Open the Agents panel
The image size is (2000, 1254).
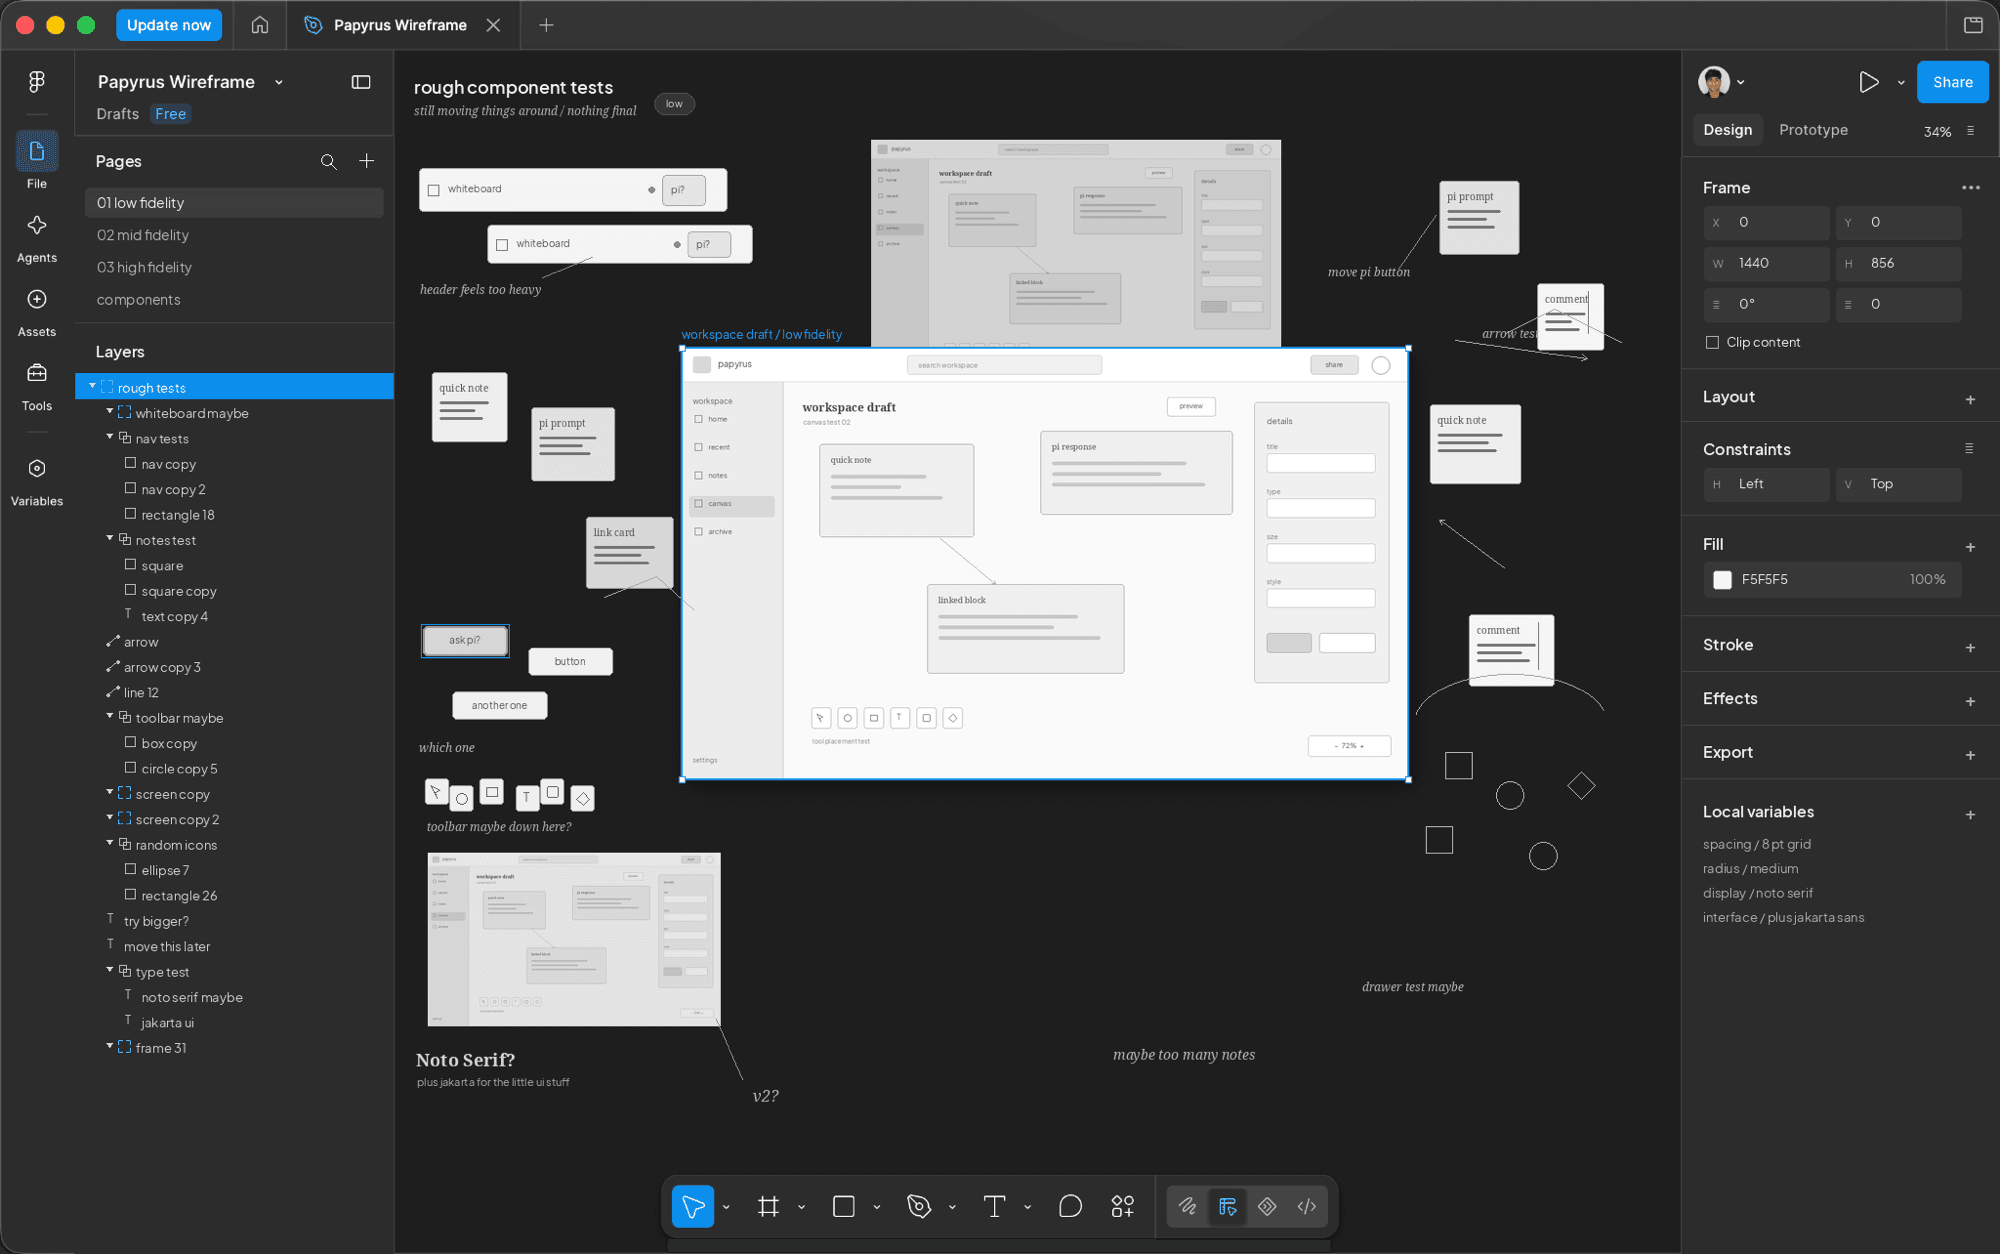[37, 238]
